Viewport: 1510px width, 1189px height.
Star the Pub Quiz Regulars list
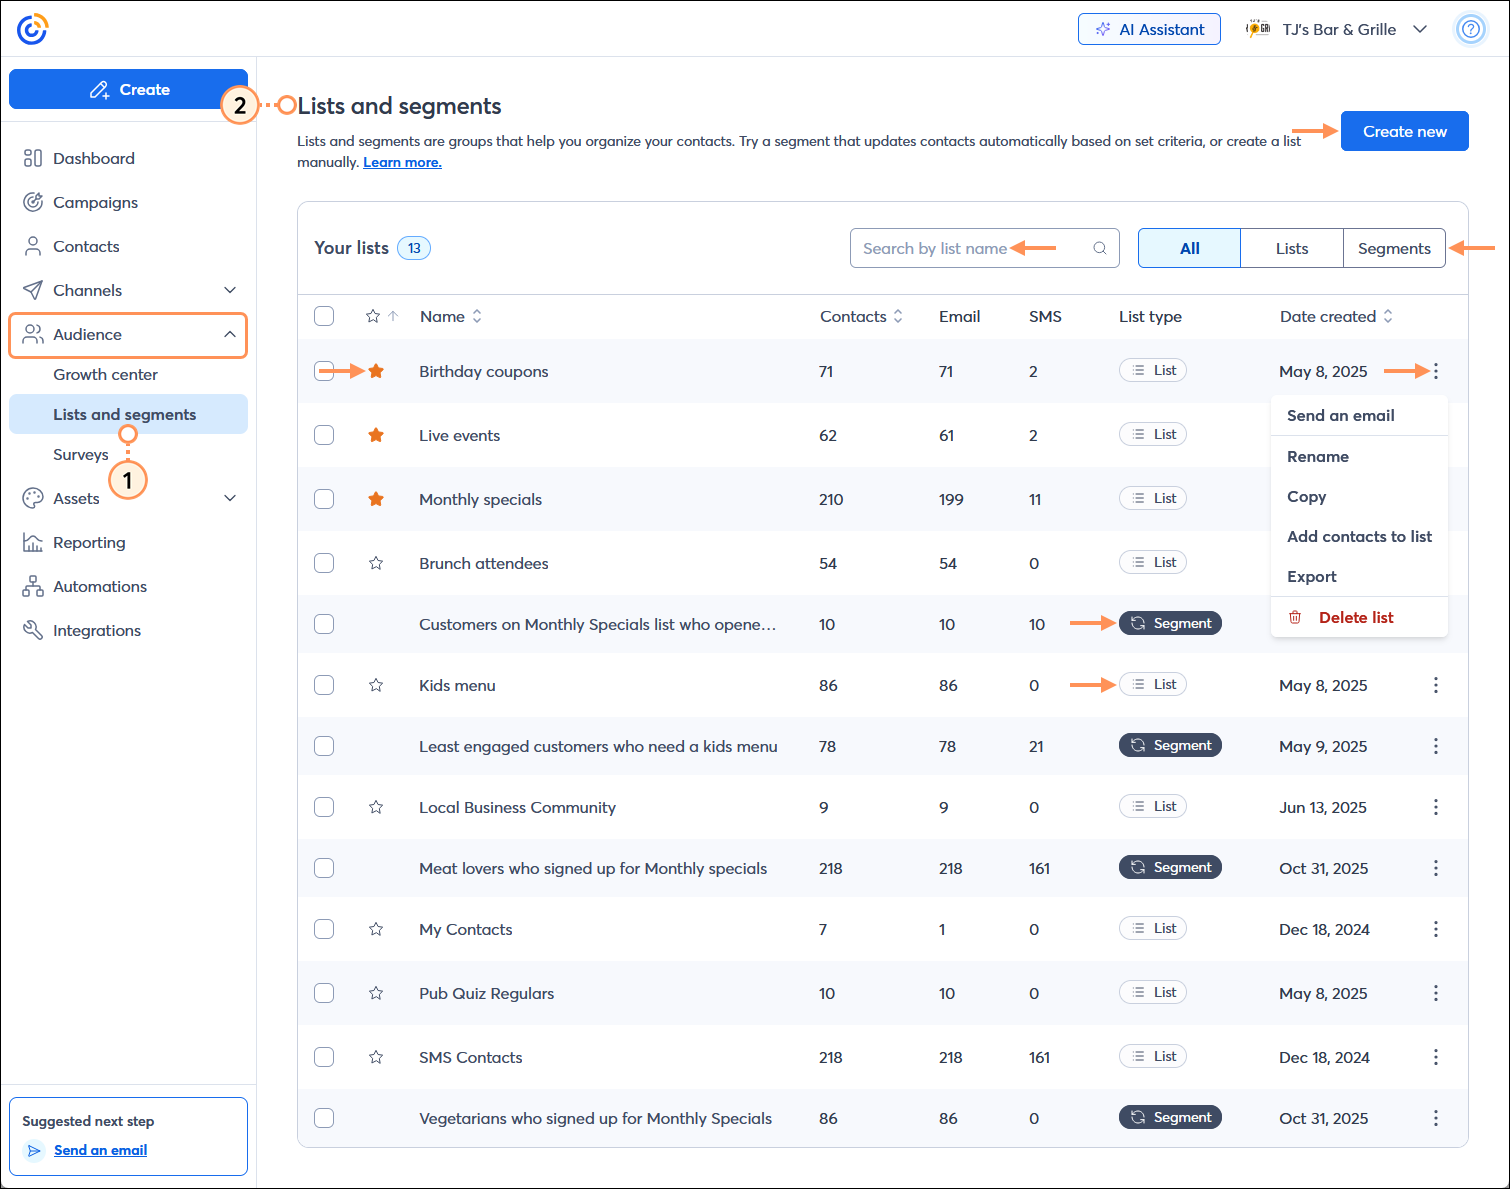[x=376, y=993]
